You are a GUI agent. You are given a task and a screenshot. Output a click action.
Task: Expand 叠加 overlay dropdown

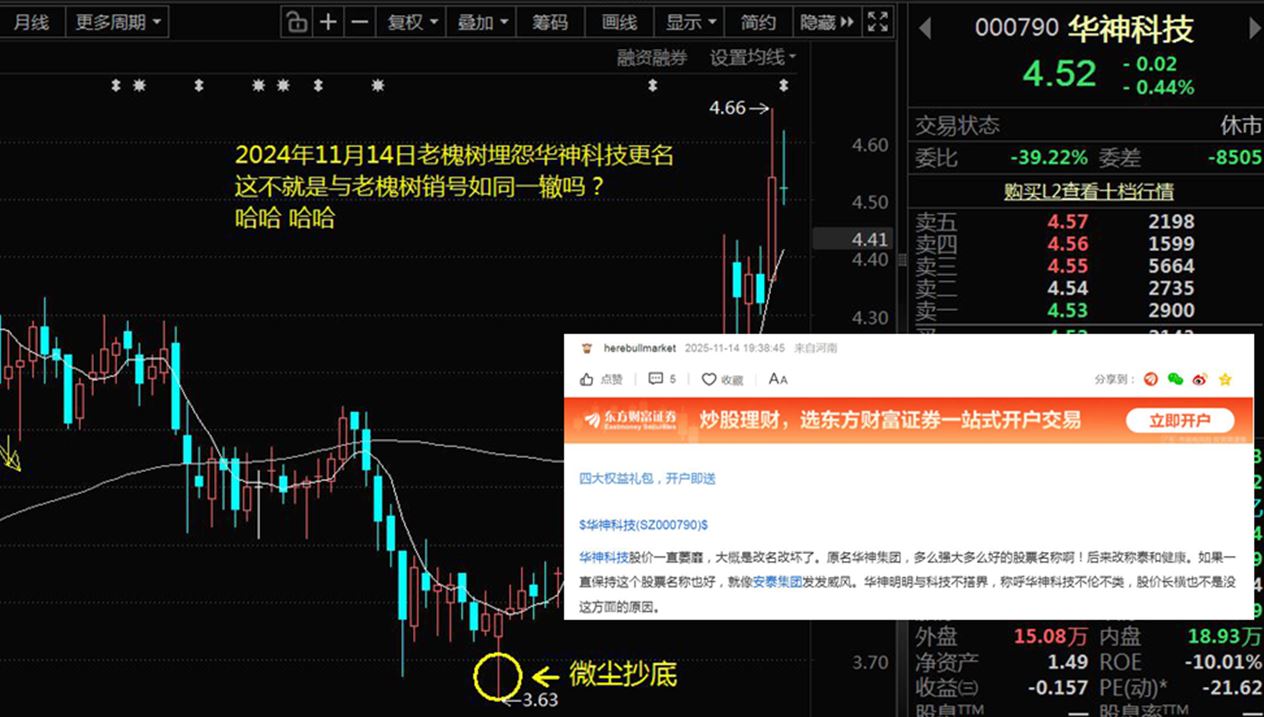(x=483, y=22)
